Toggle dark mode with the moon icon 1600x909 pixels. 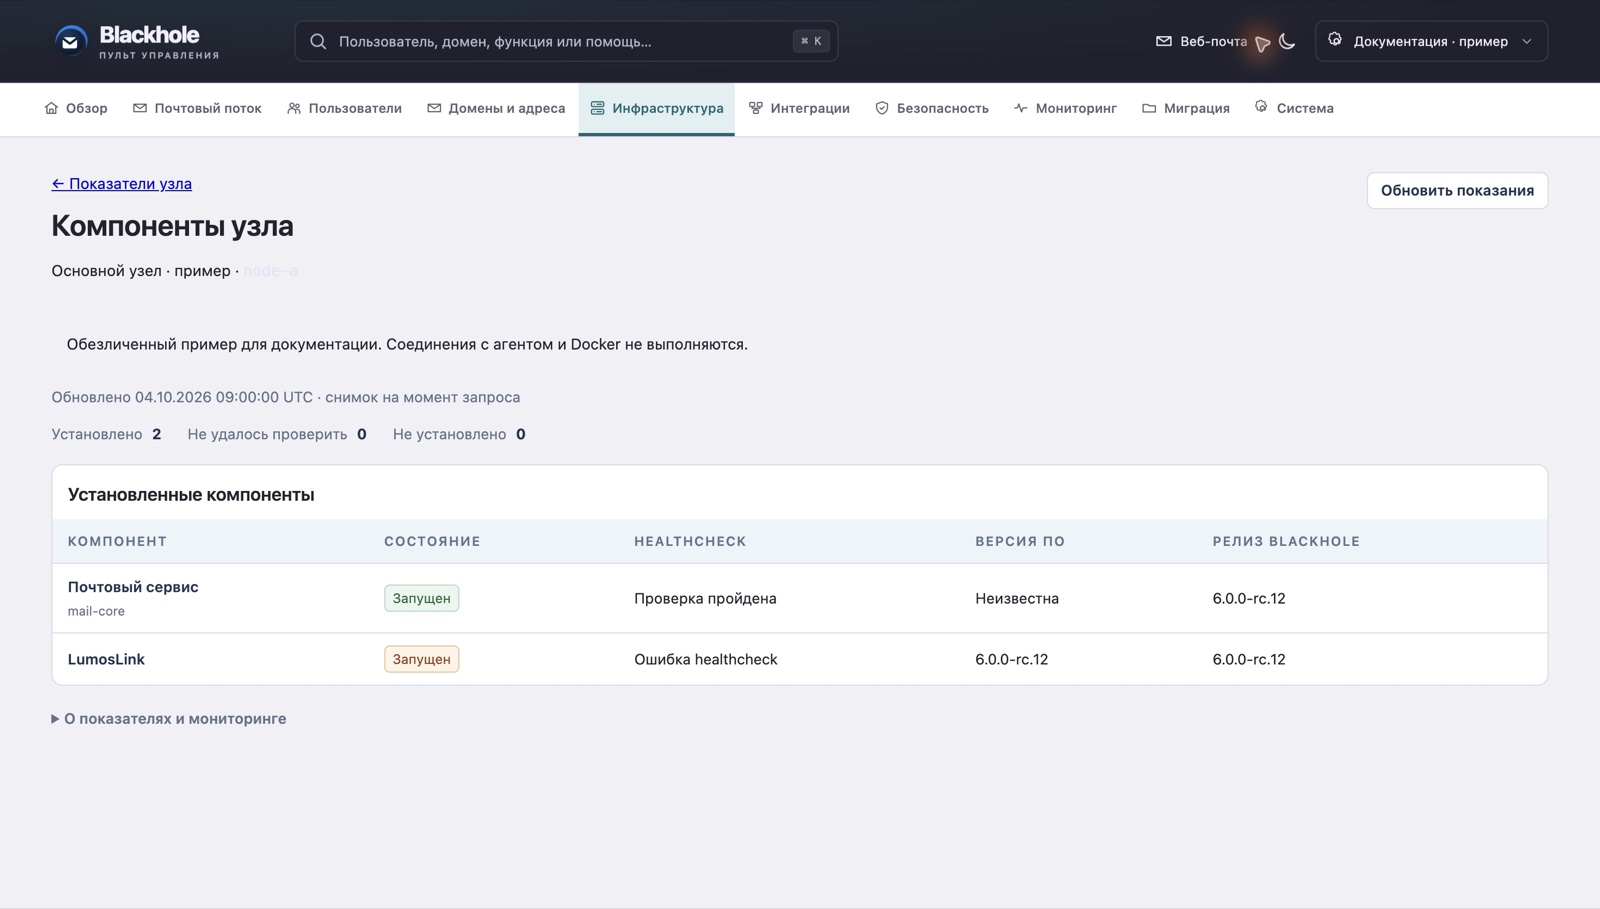(x=1287, y=41)
